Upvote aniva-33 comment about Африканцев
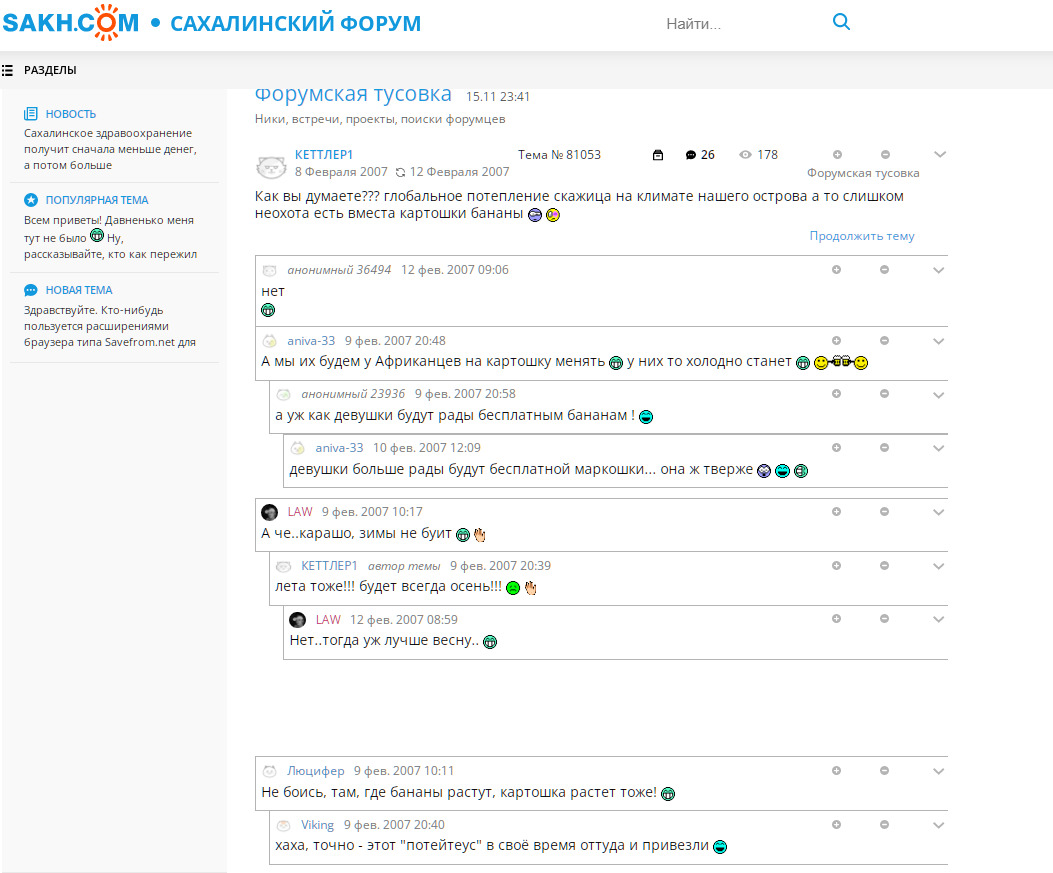Screen dimensions: 1053x873 [836, 340]
